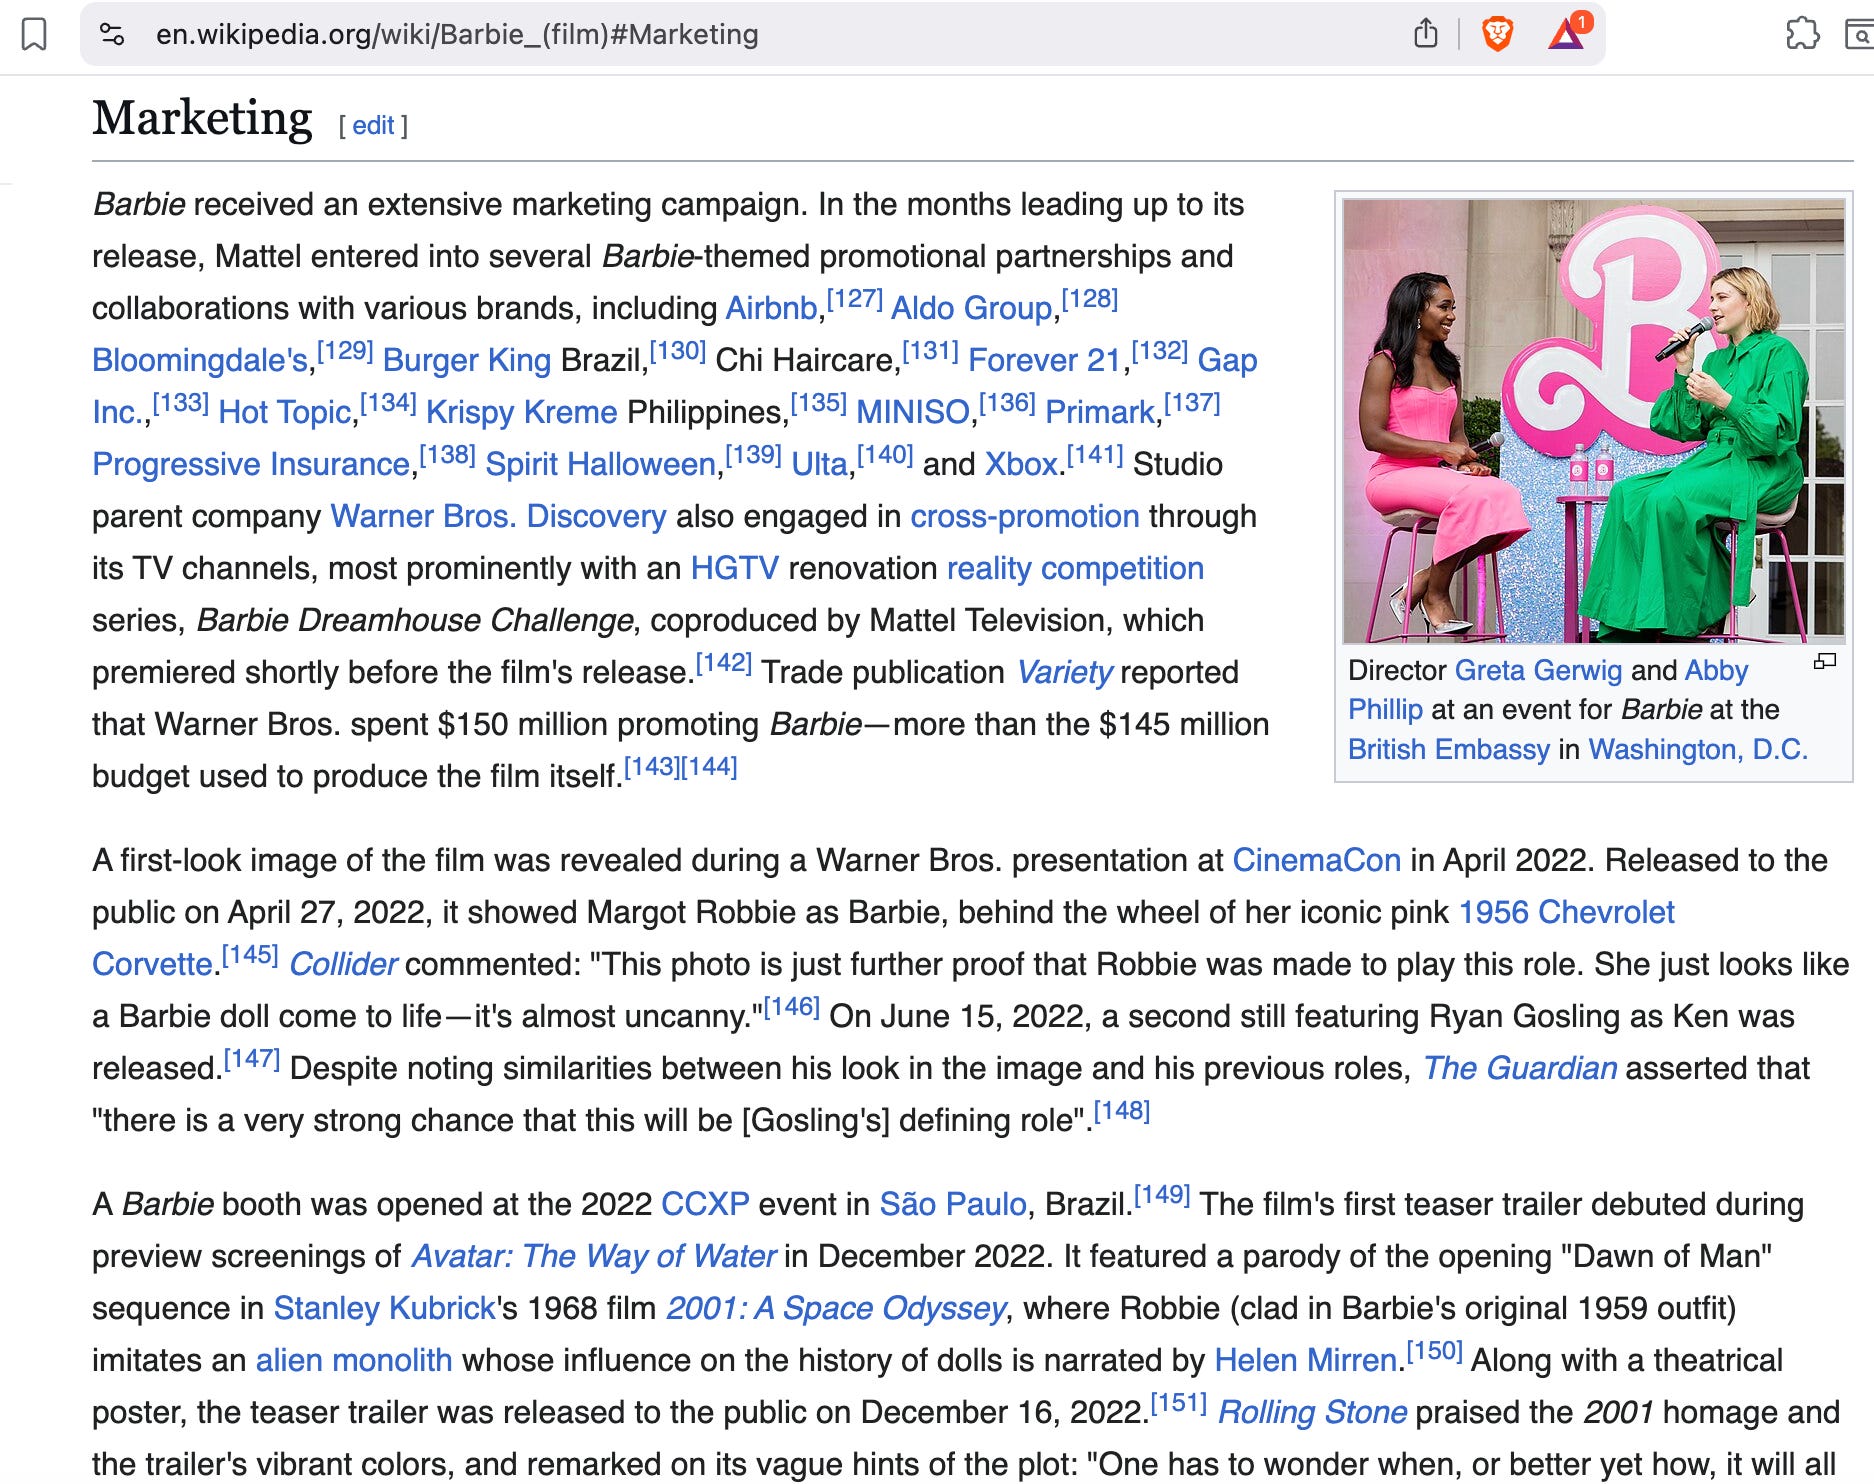1874x1484 pixels.
Task: Open the reader/sidebar icon at toolbar edge
Action: tap(1860, 34)
